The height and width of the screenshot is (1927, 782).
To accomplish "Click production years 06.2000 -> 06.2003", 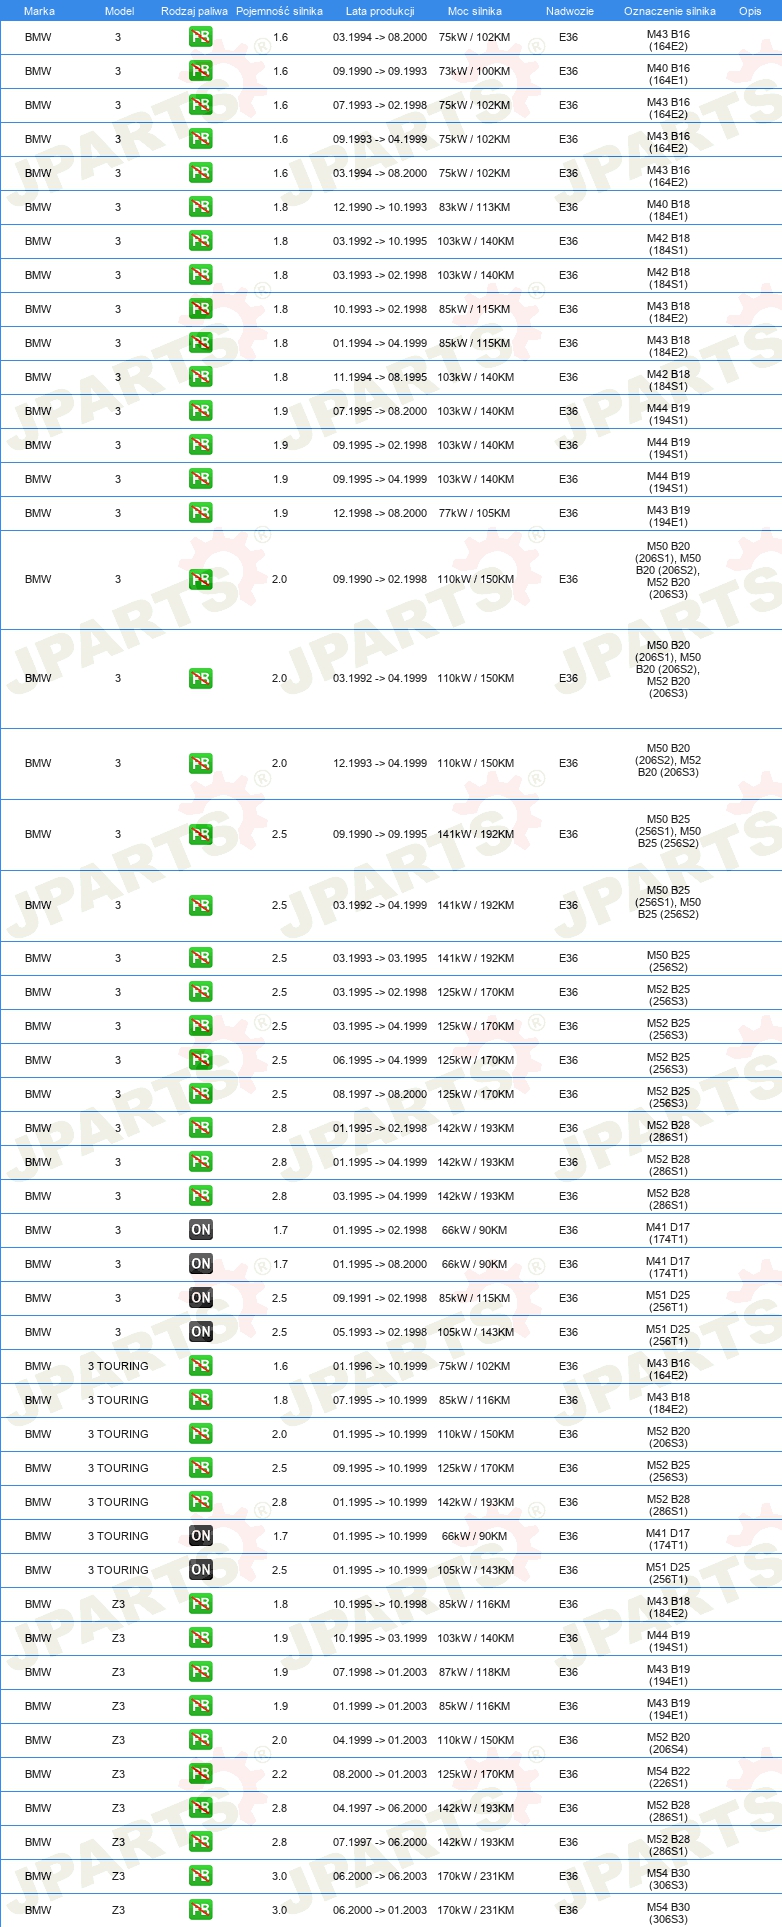I will tap(380, 1876).
